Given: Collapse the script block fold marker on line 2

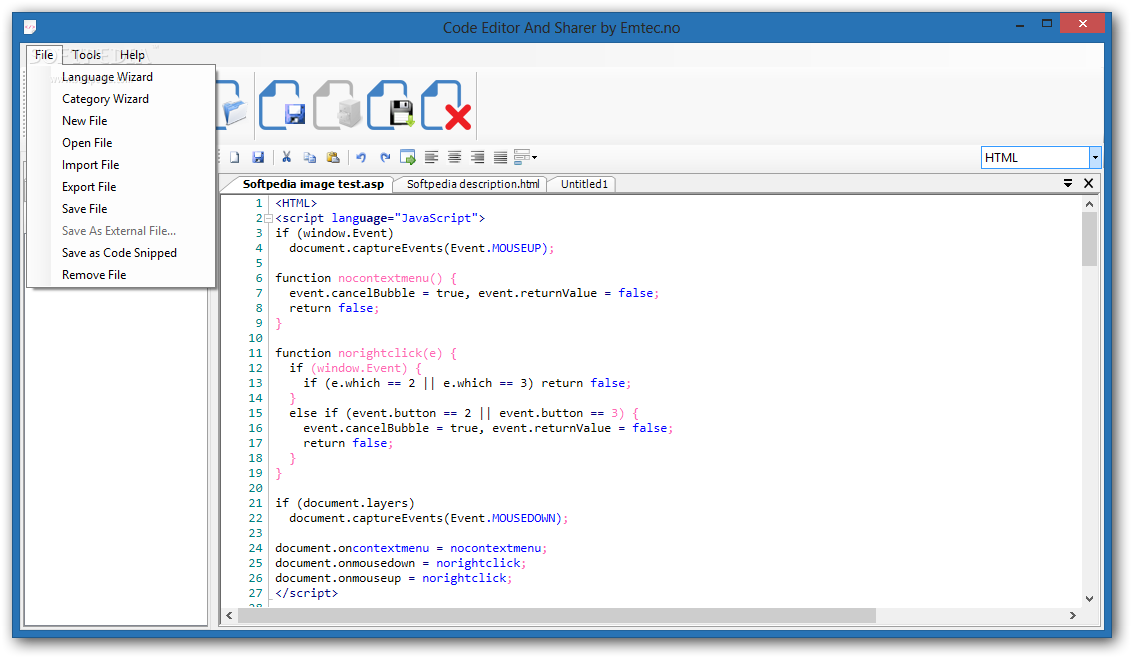Looking at the screenshot, I should [x=269, y=218].
